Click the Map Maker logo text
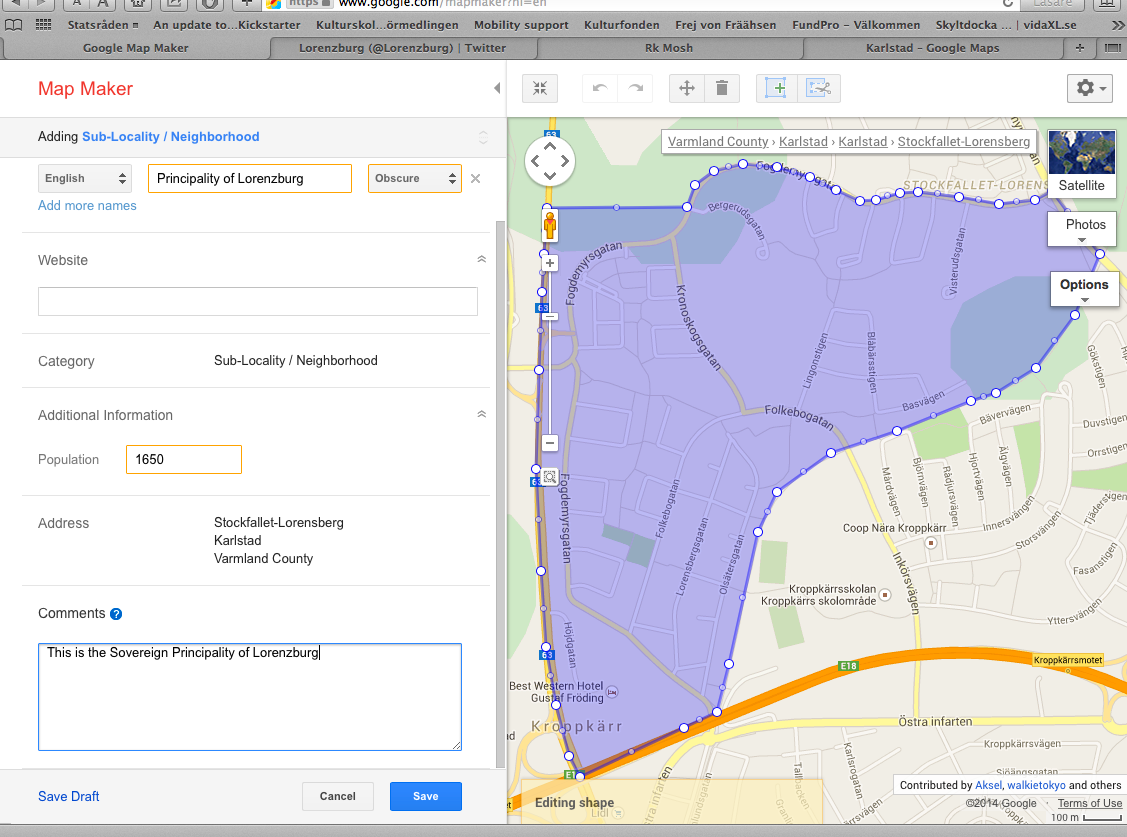 point(86,88)
